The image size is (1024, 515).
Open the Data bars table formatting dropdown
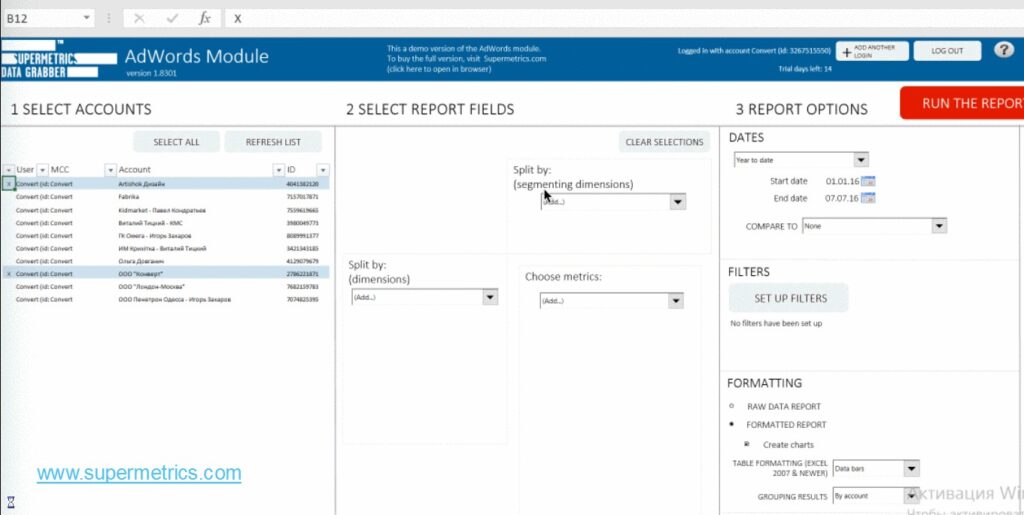point(912,469)
